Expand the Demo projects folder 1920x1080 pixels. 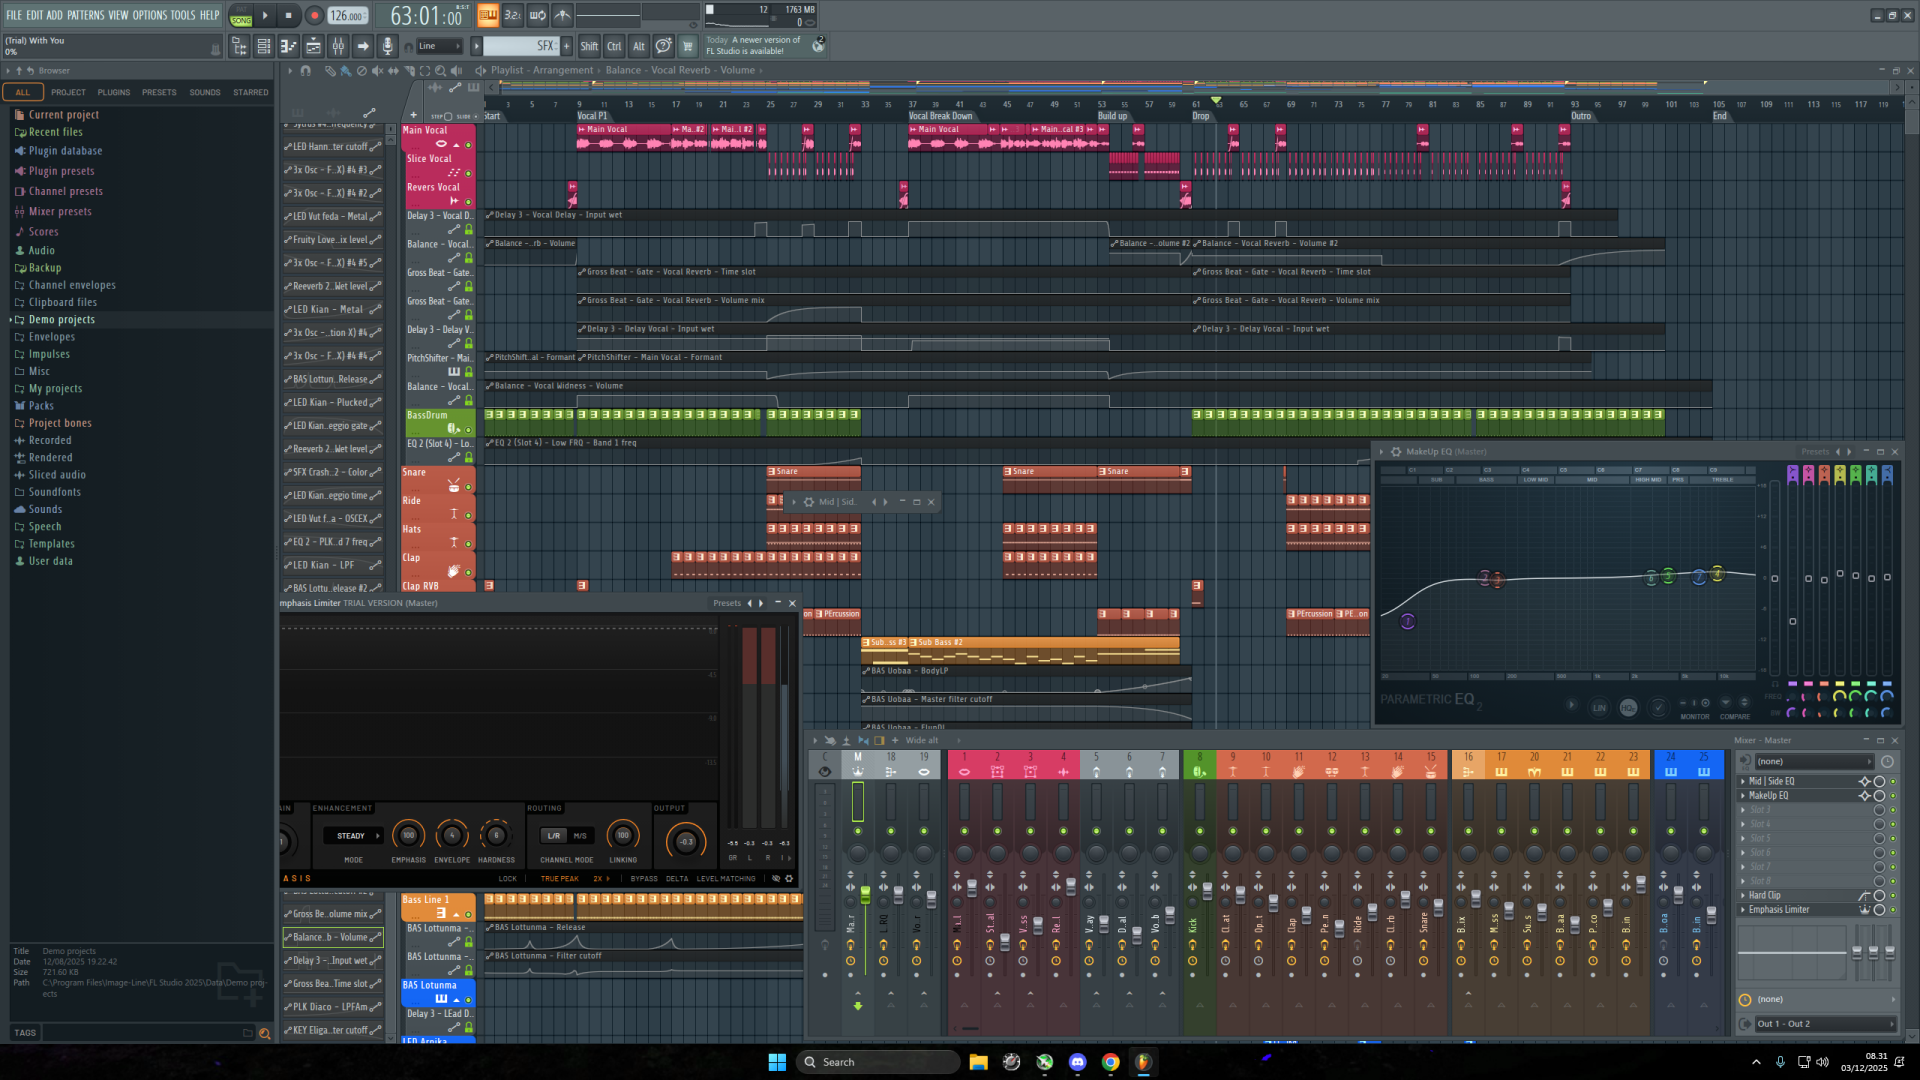pyautogui.click(x=61, y=320)
